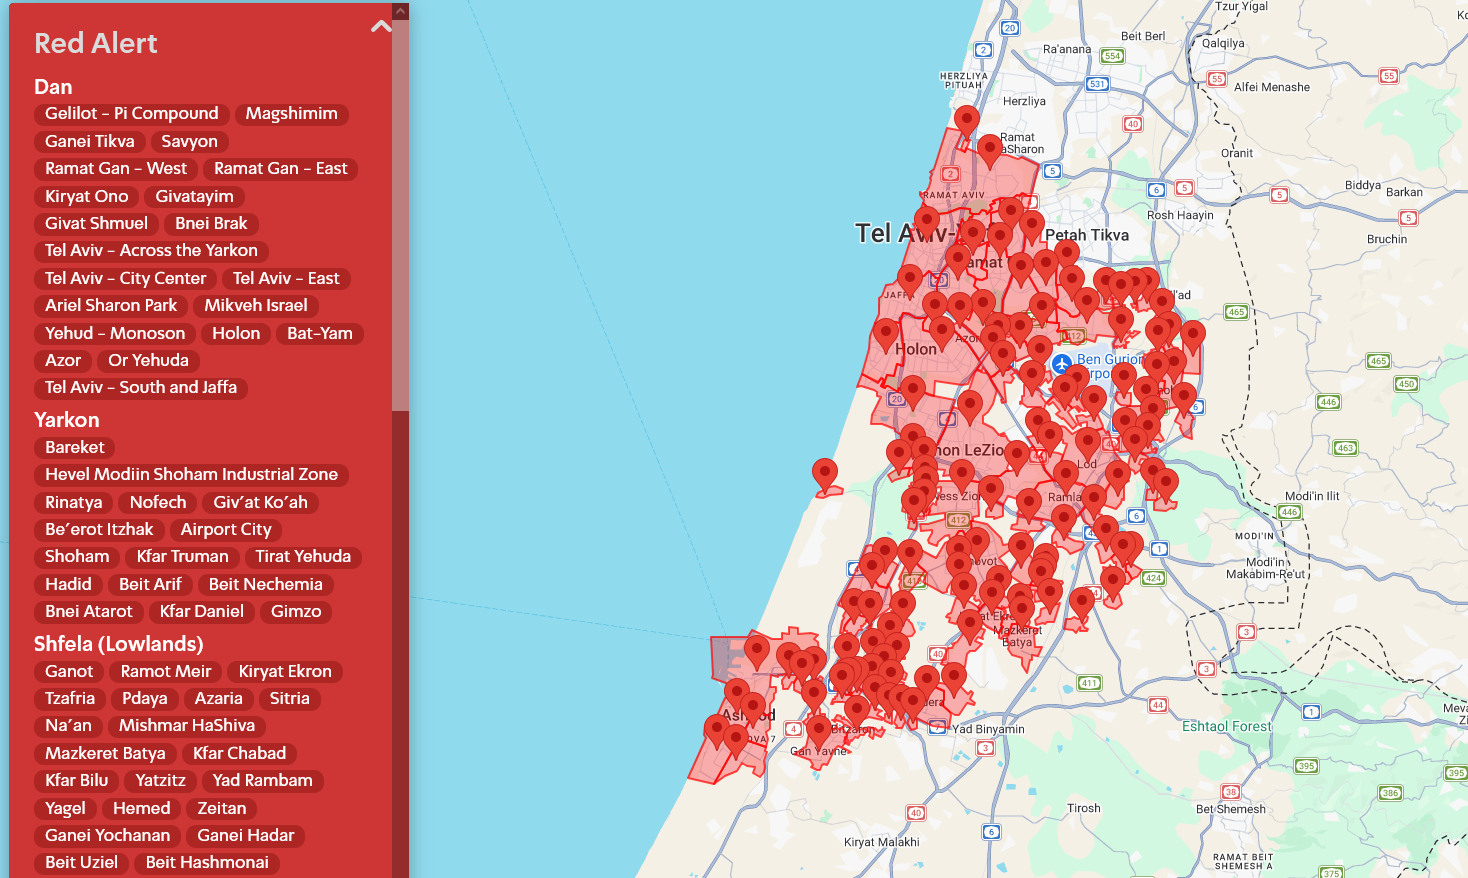Click the Bareket tag under Yarkon
1468x878 pixels.
click(75, 448)
